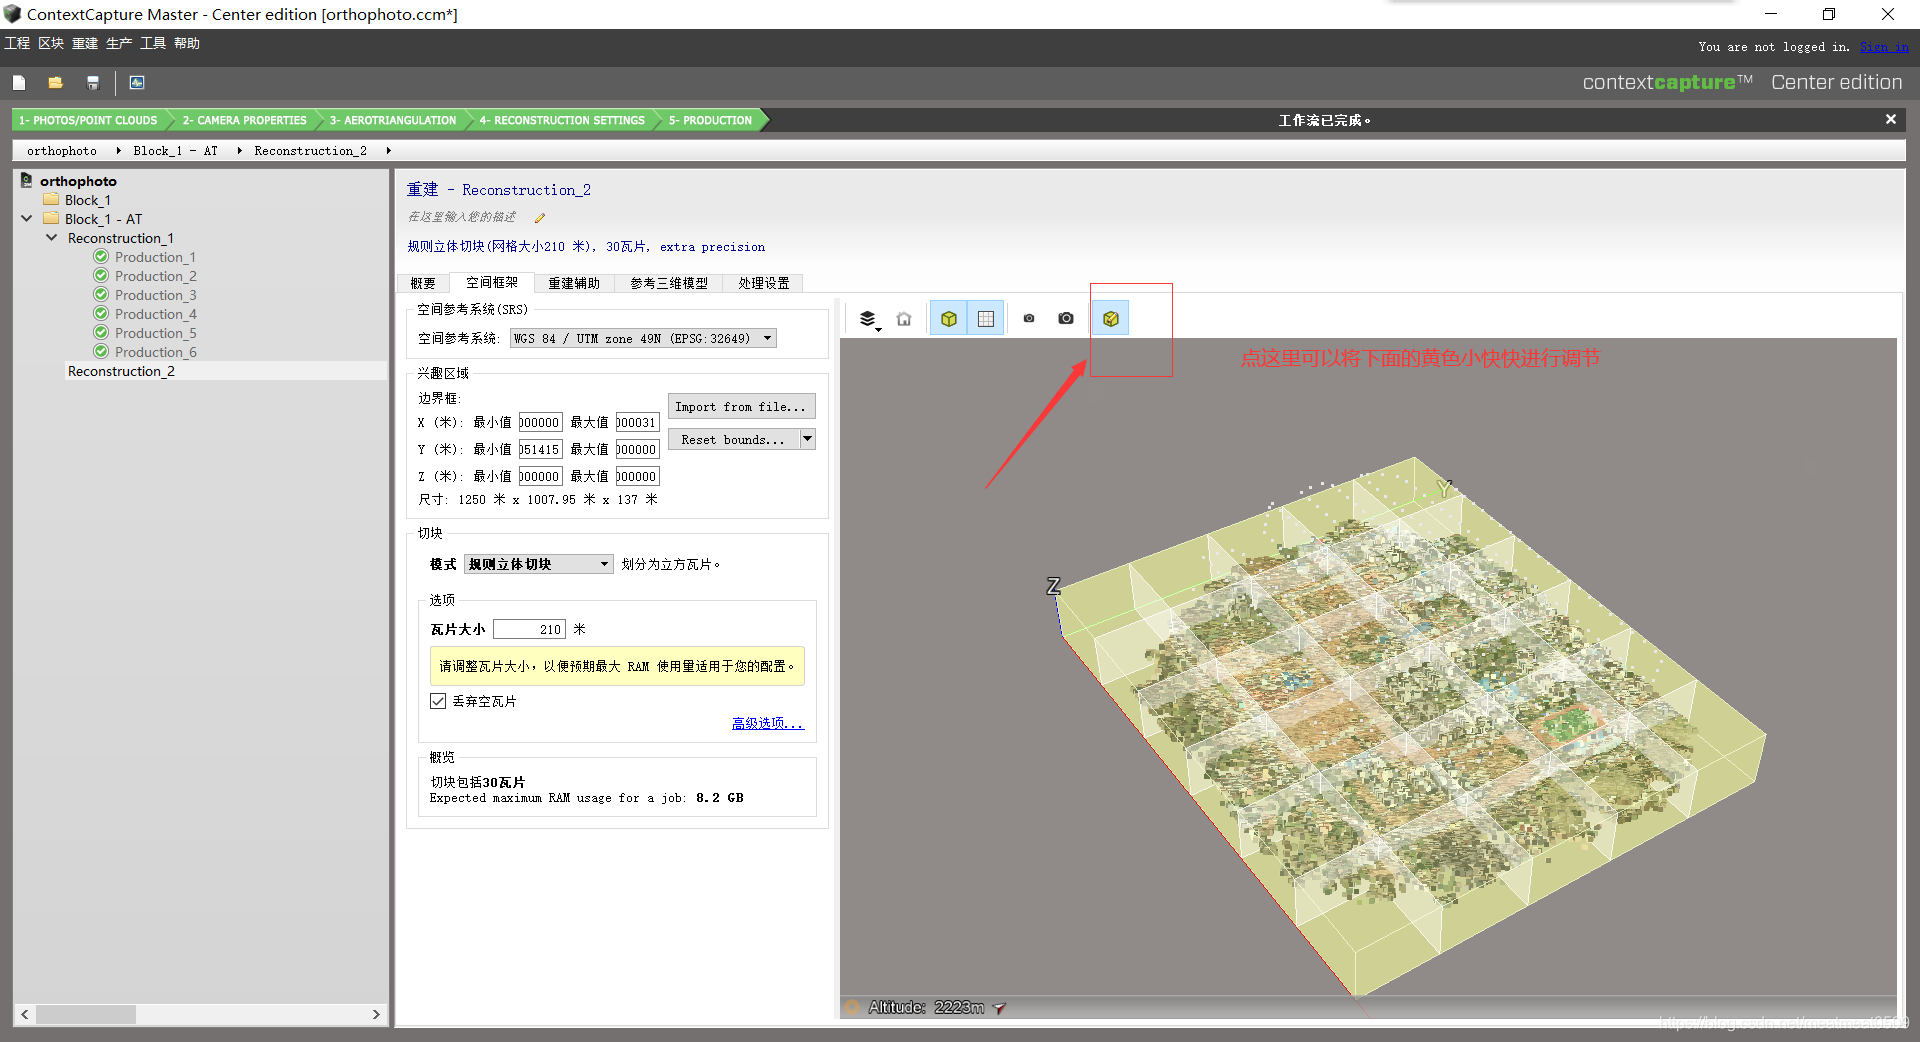The height and width of the screenshot is (1042, 1920).
Task: Click the Block_1 folder icon
Action: point(51,200)
